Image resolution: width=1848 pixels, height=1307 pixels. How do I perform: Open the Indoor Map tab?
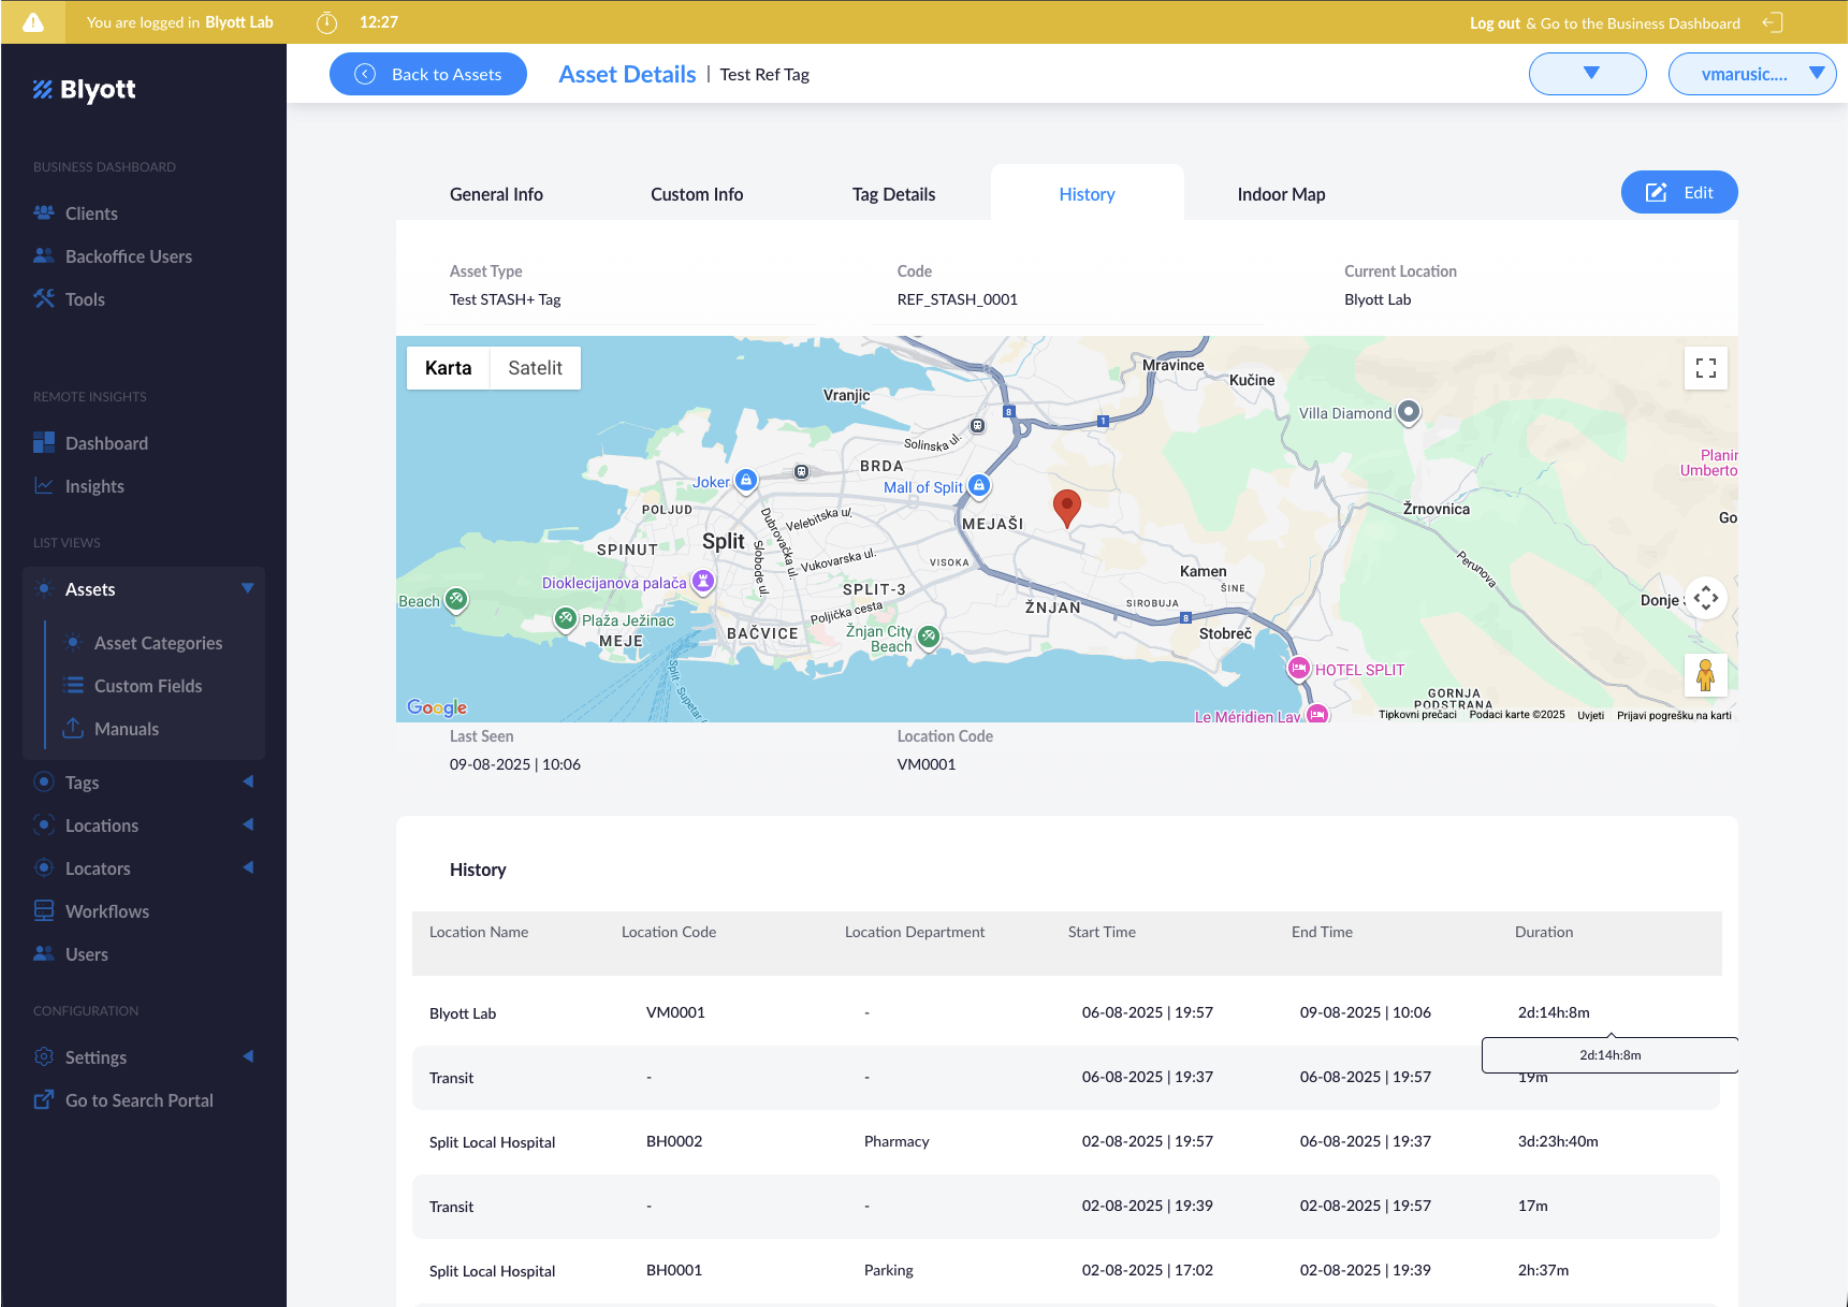[1280, 194]
